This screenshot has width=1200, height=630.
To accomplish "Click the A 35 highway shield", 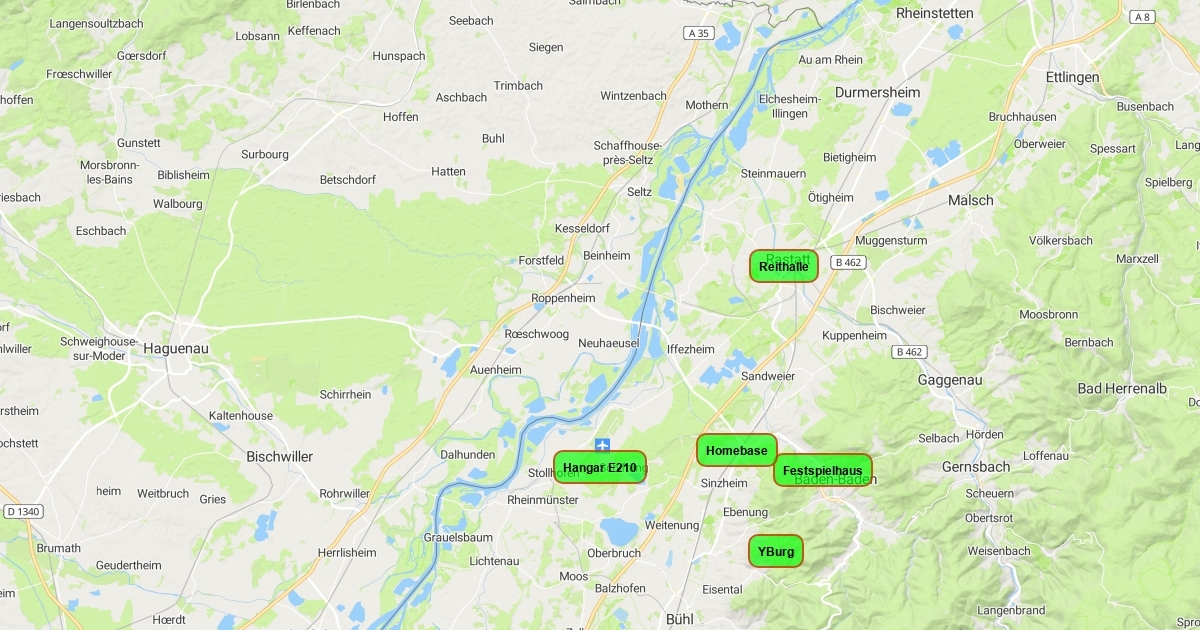I will click(699, 33).
